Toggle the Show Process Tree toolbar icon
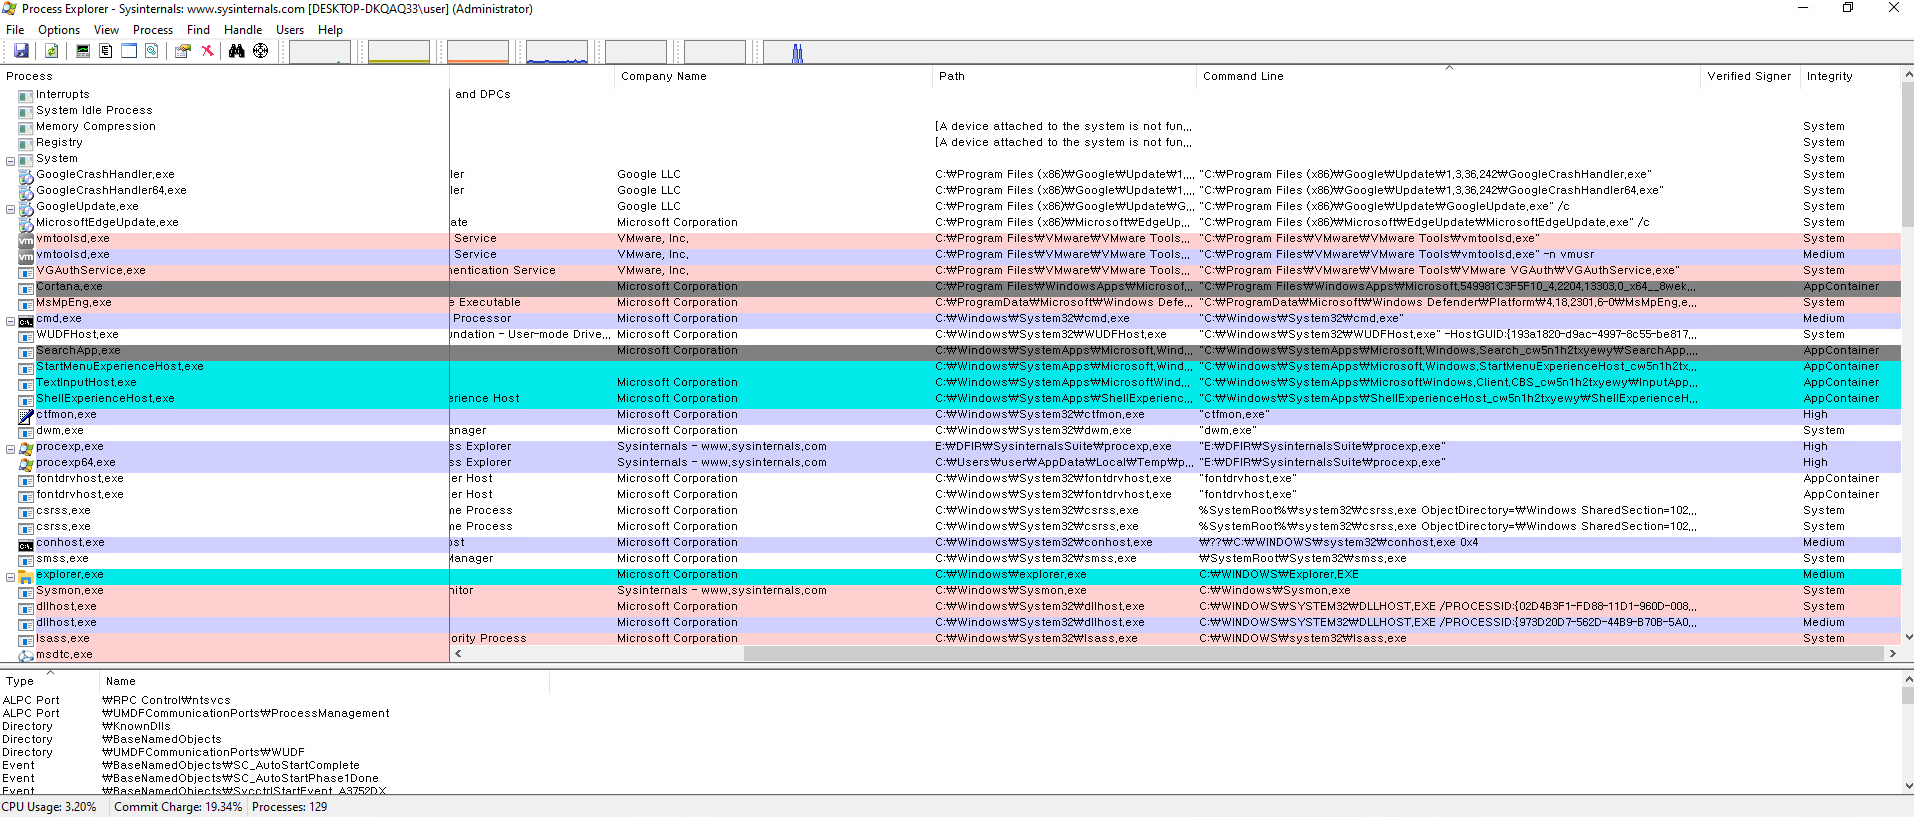 point(105,51)
